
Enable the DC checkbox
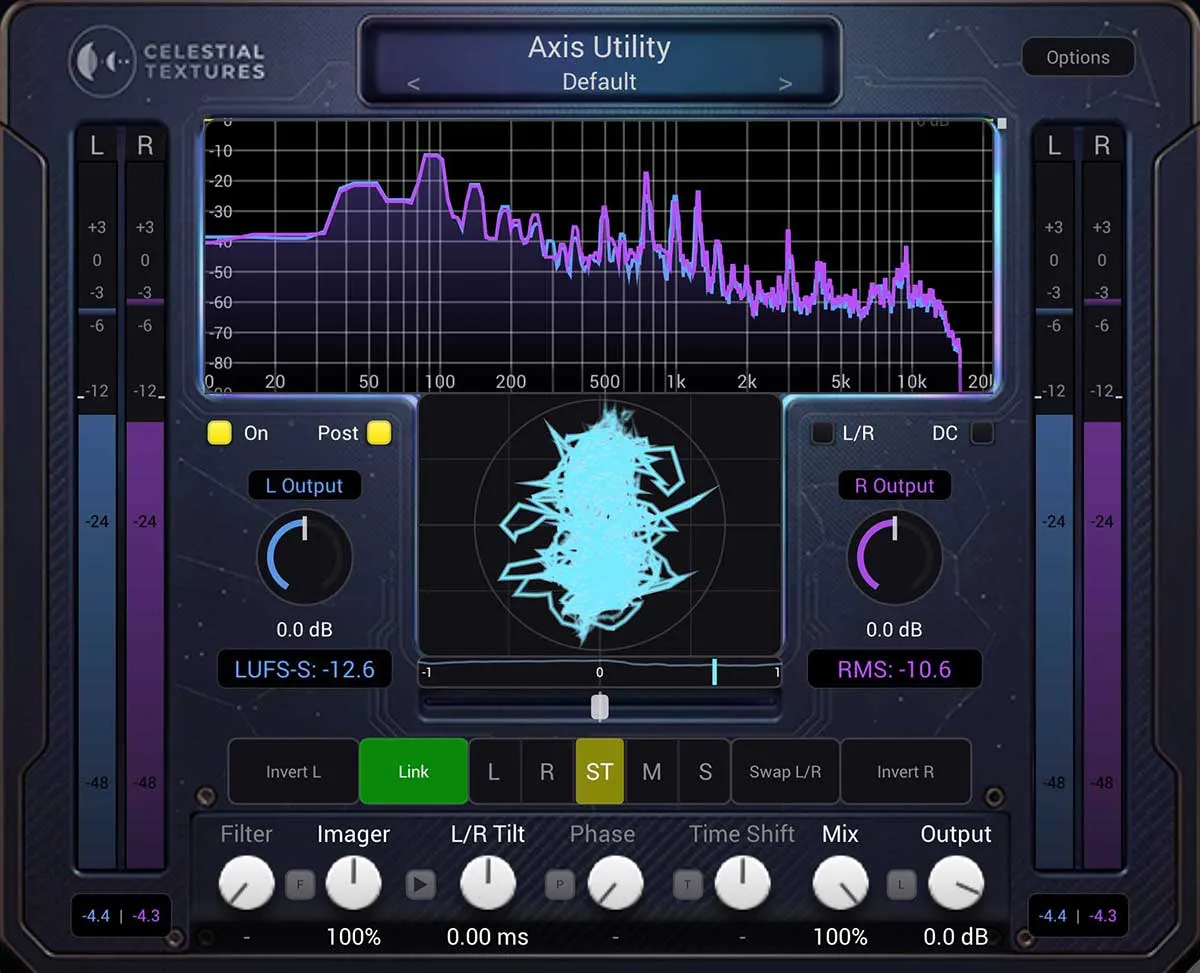[x=982, y=433]
